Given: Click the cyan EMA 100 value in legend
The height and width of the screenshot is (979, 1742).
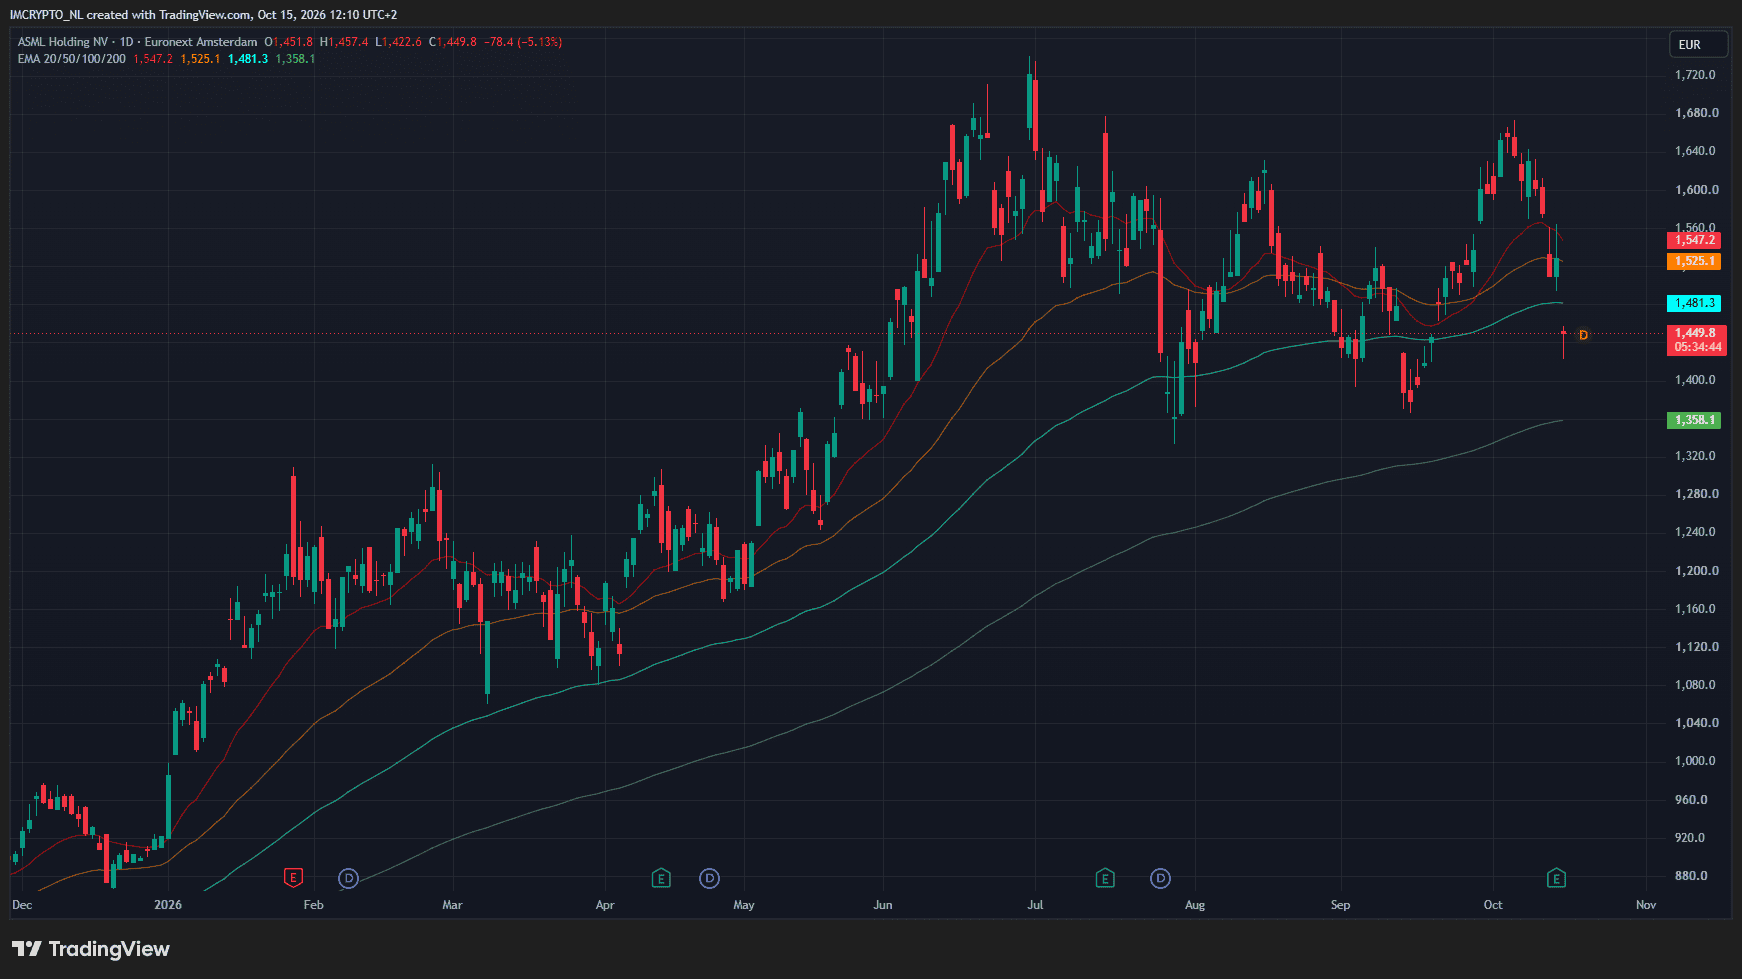Looking at the screenshot, I should coord(248,59).
